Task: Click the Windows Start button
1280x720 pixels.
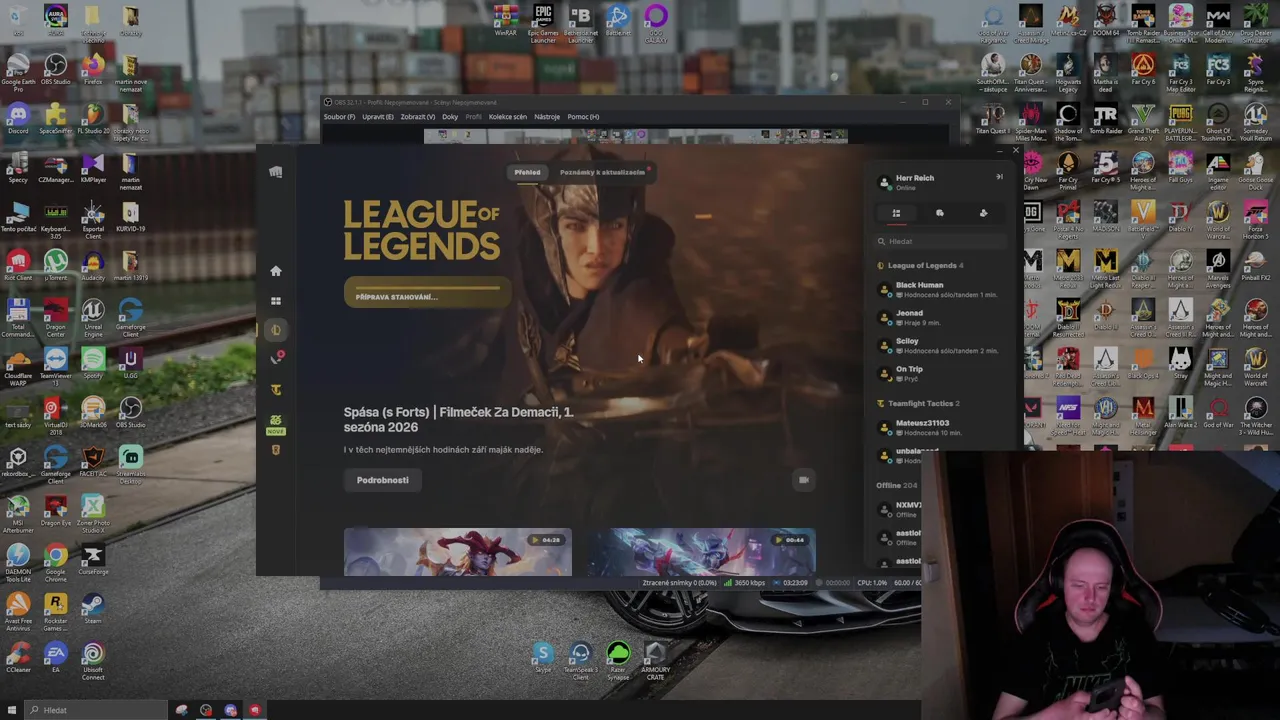Action: (x=12, y=710)
